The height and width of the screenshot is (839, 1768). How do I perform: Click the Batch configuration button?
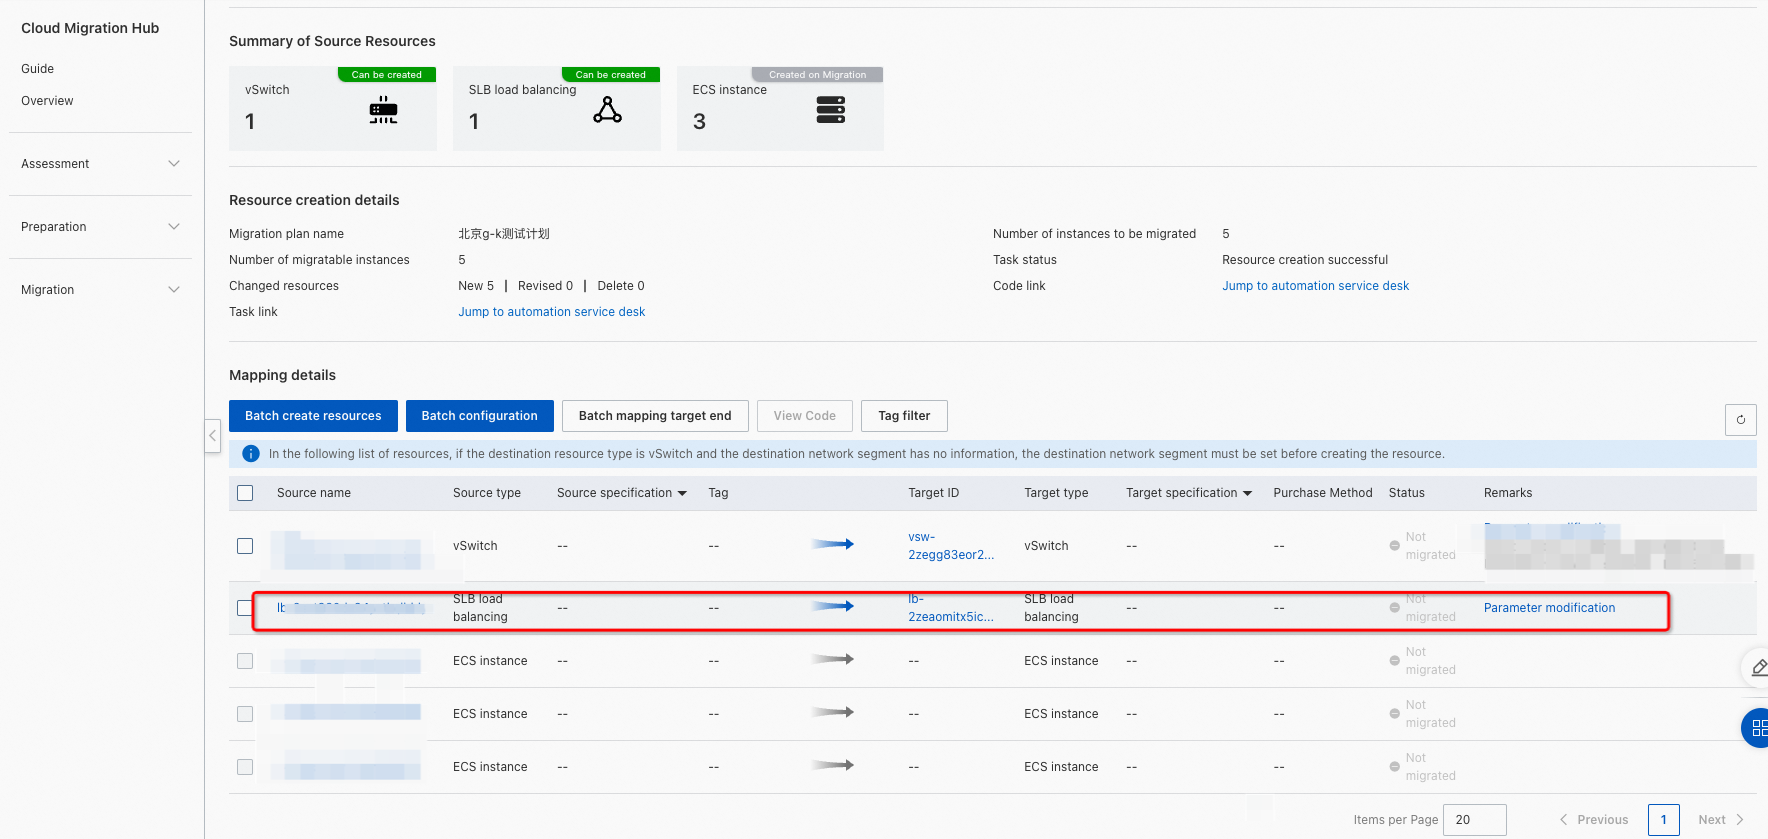[479, 416]
